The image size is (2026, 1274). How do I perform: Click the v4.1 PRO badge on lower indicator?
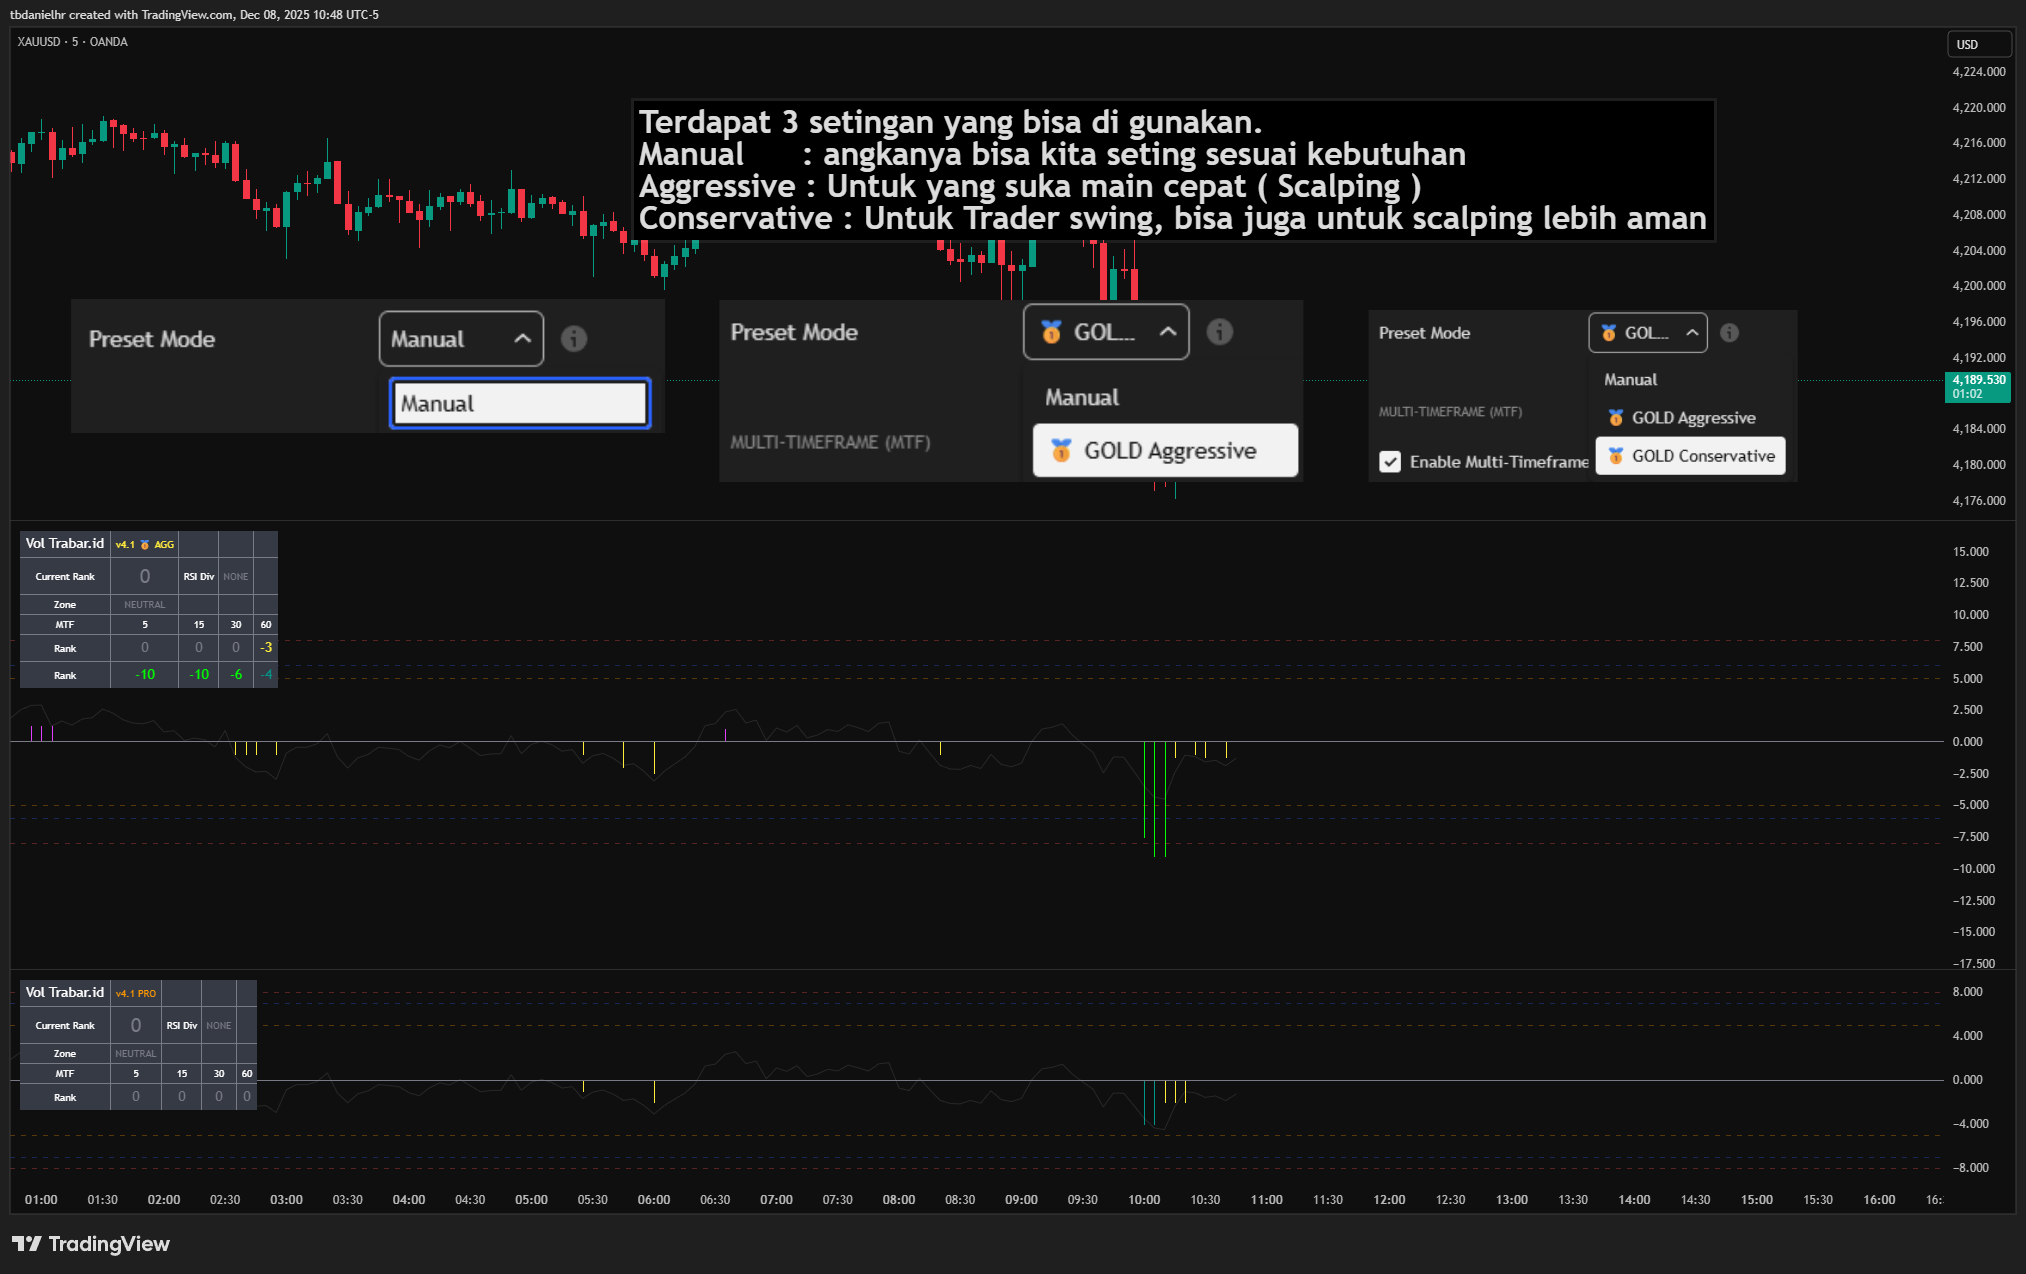click(135, 993)
